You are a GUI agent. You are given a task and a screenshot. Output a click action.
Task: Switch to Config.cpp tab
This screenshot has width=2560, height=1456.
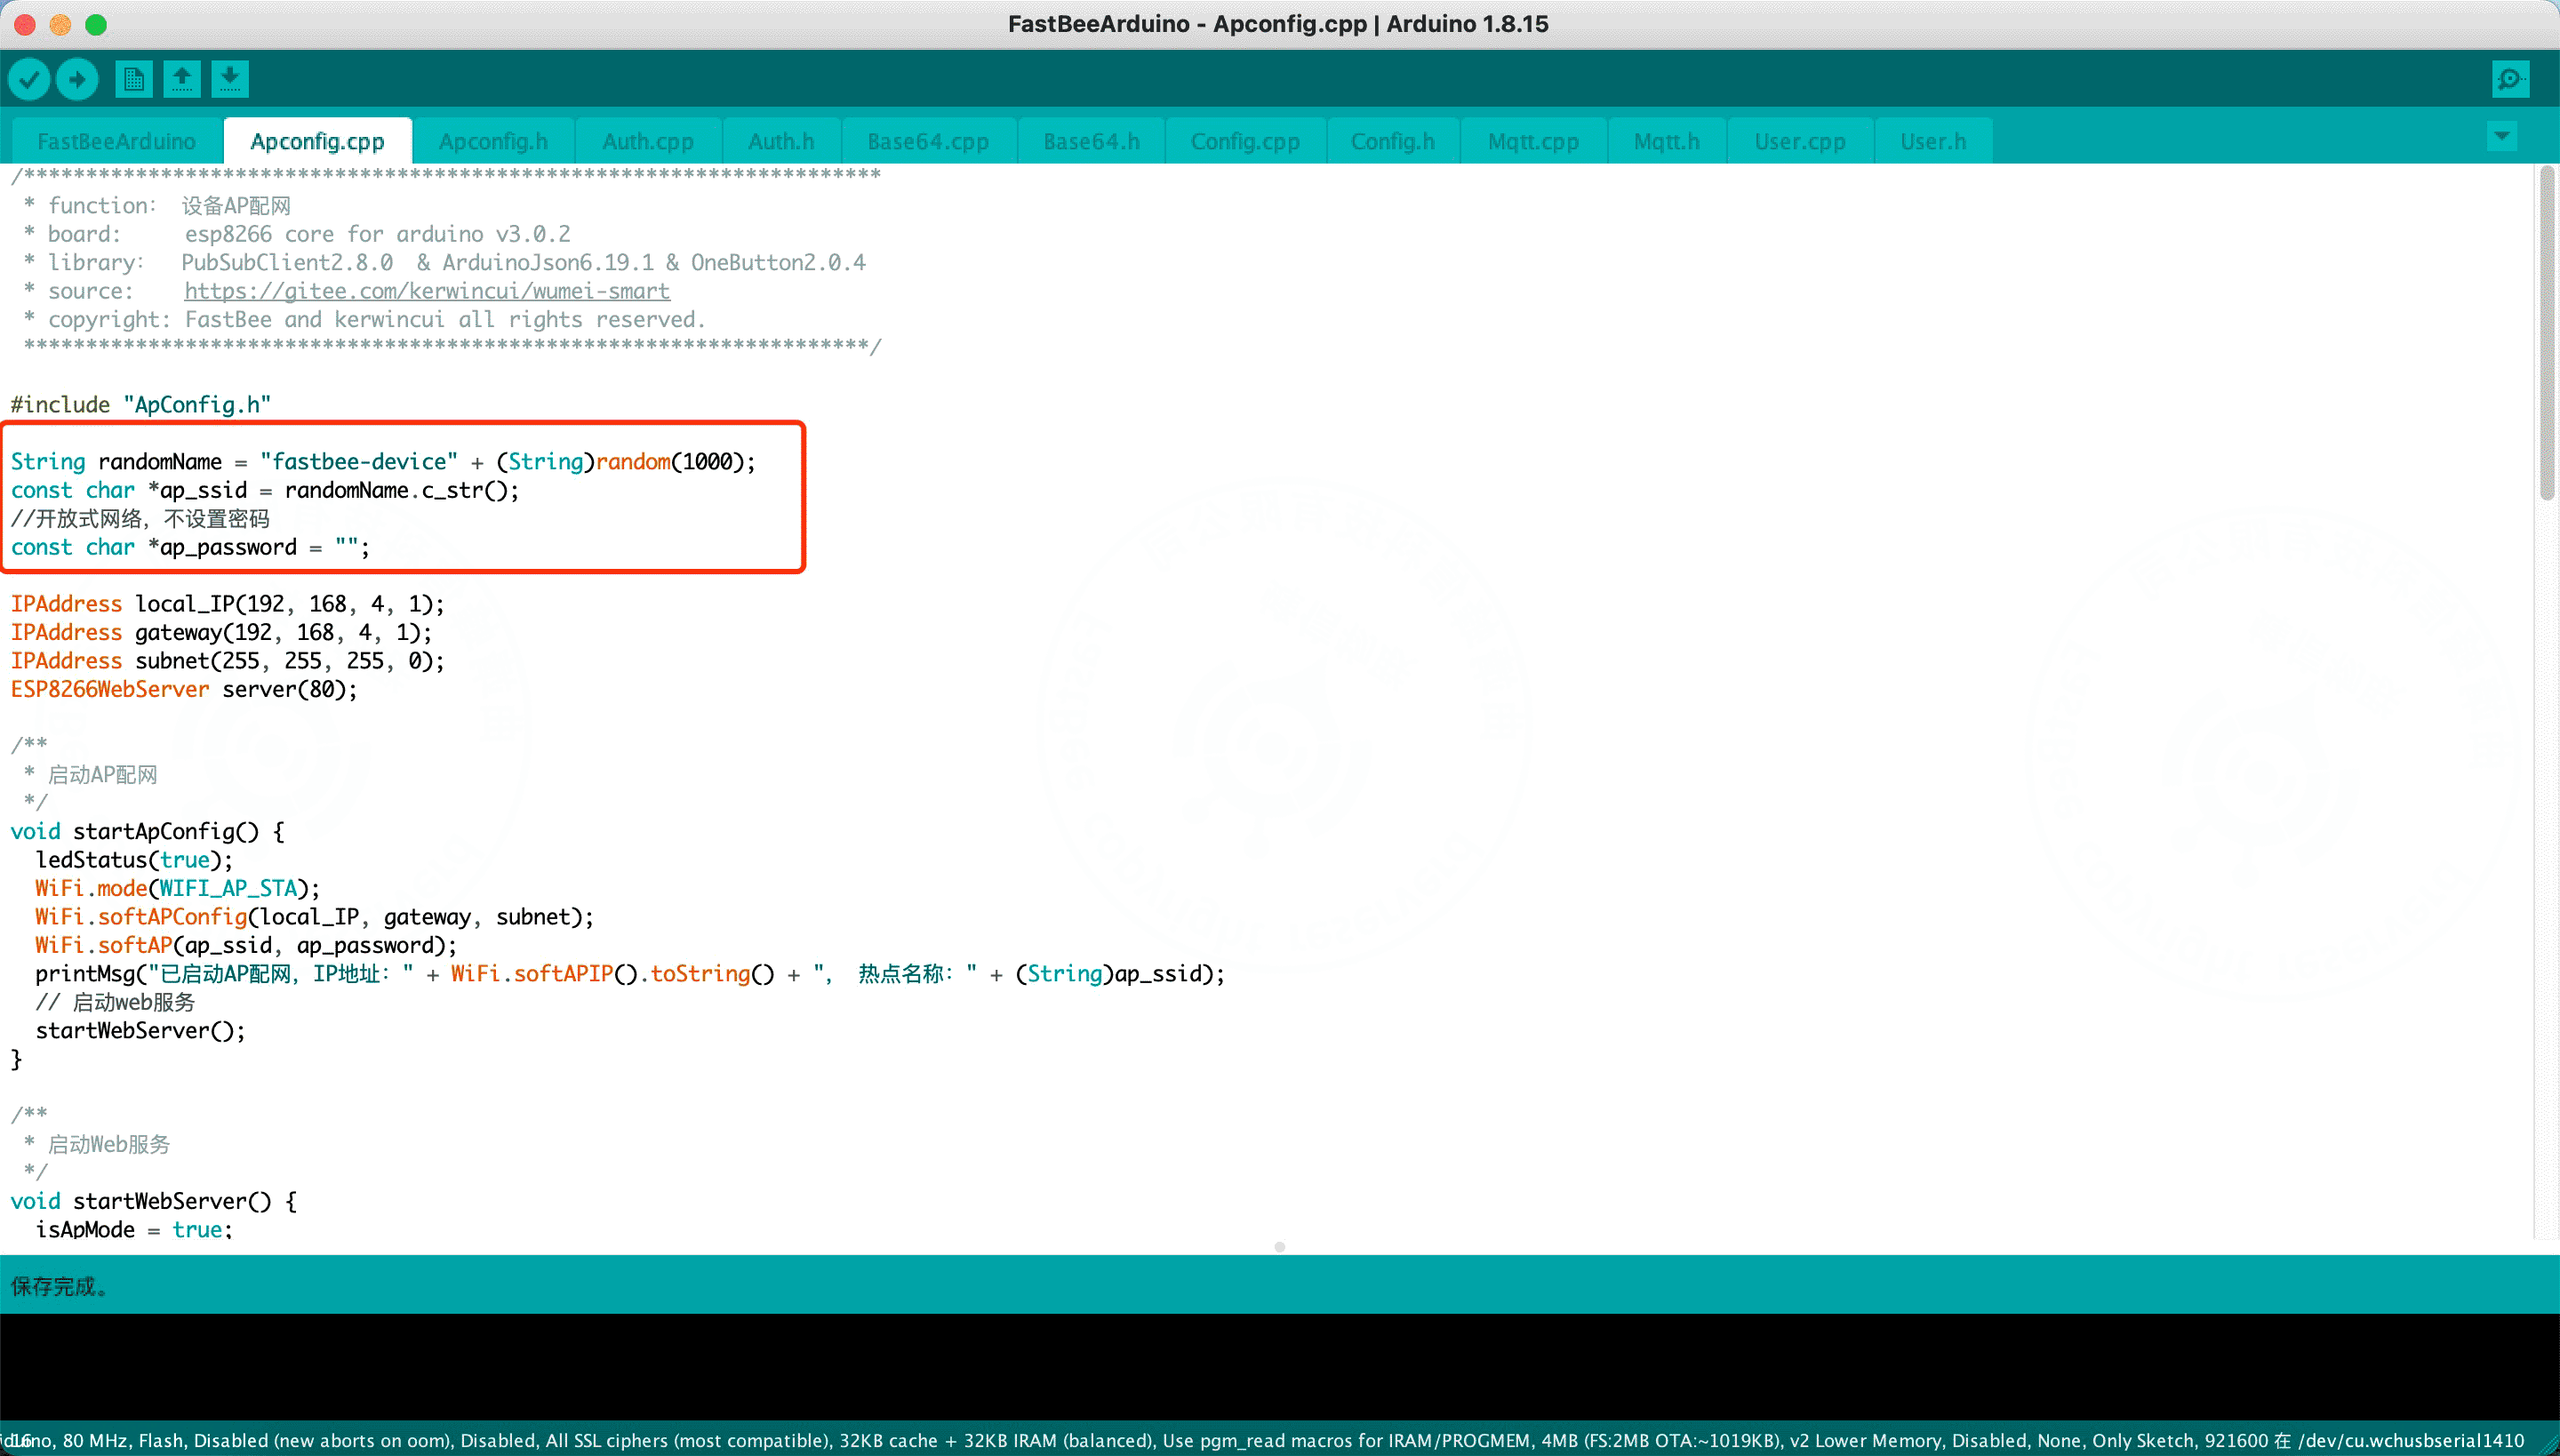pyautogui.click(x=1245, y=142)
